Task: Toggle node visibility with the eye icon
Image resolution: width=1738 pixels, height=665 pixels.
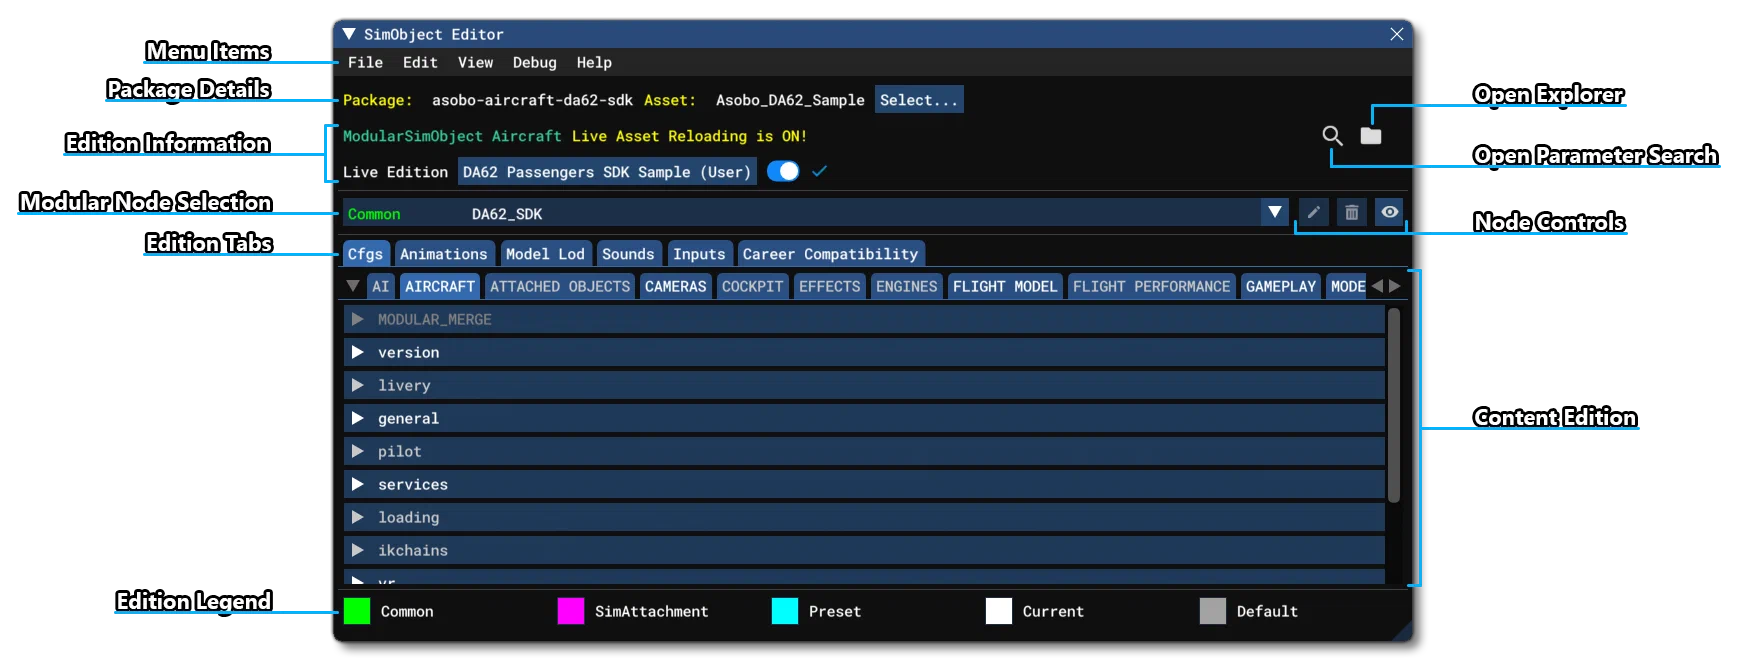Action: coord(1389,212)
